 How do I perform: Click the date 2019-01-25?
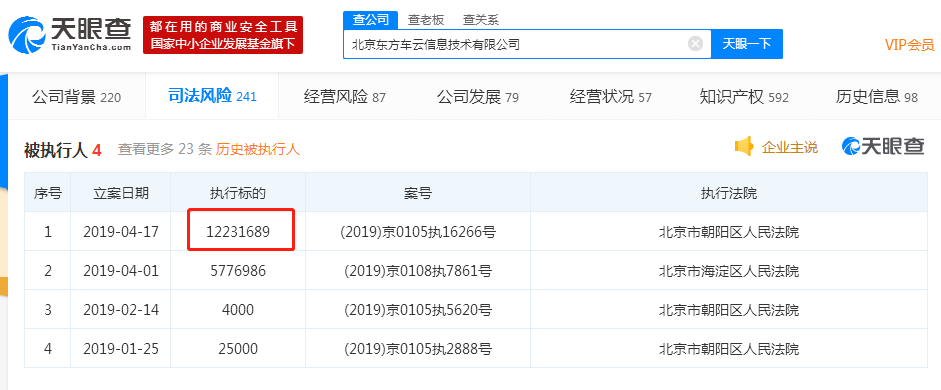[121, 349]
